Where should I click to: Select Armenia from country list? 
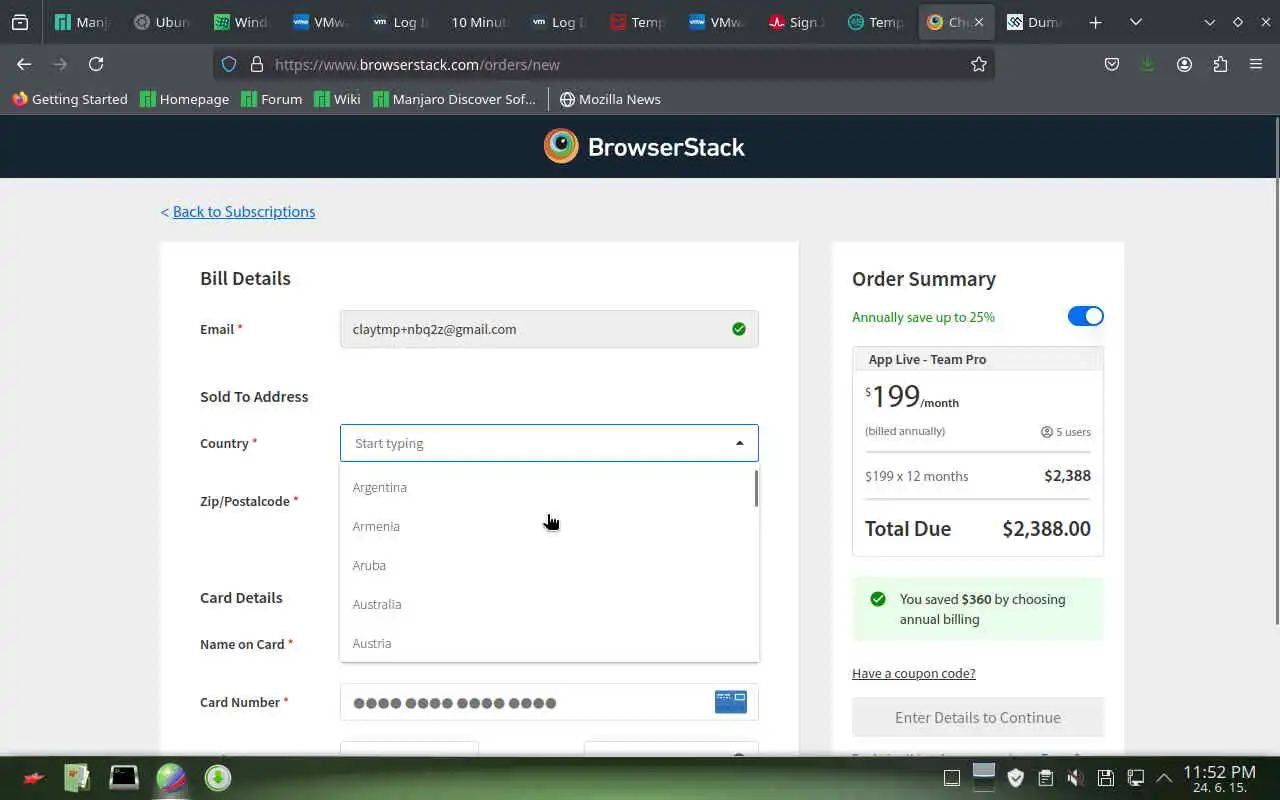[x=547, y=526]
